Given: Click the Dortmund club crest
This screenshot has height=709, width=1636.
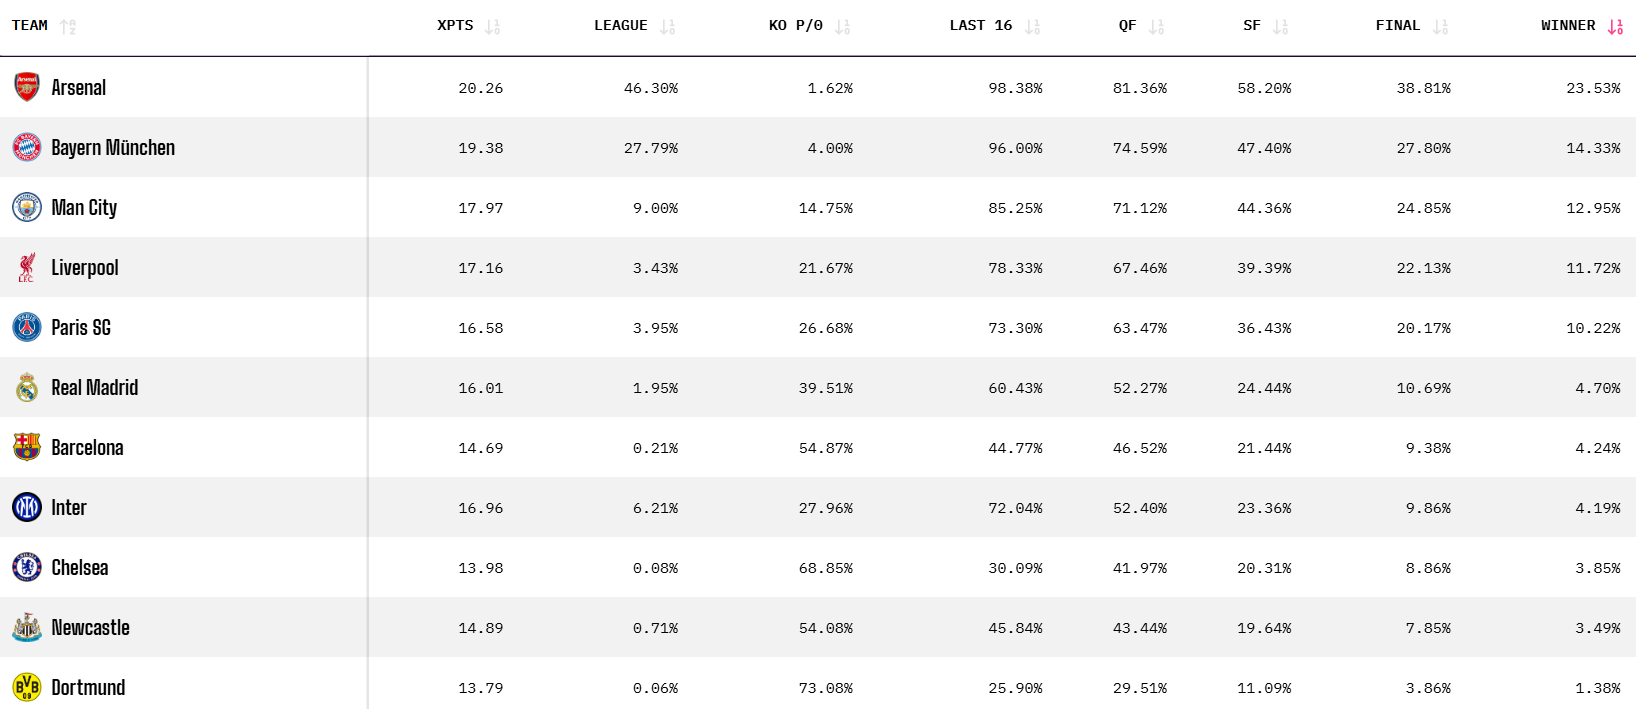Looking at the screenshot, I should pos(27,687).
